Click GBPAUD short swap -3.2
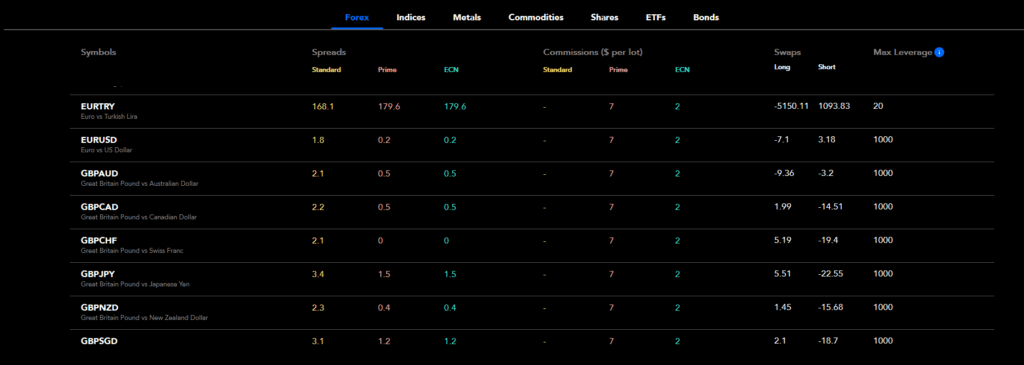1024x365 pixels. [826, 173]
